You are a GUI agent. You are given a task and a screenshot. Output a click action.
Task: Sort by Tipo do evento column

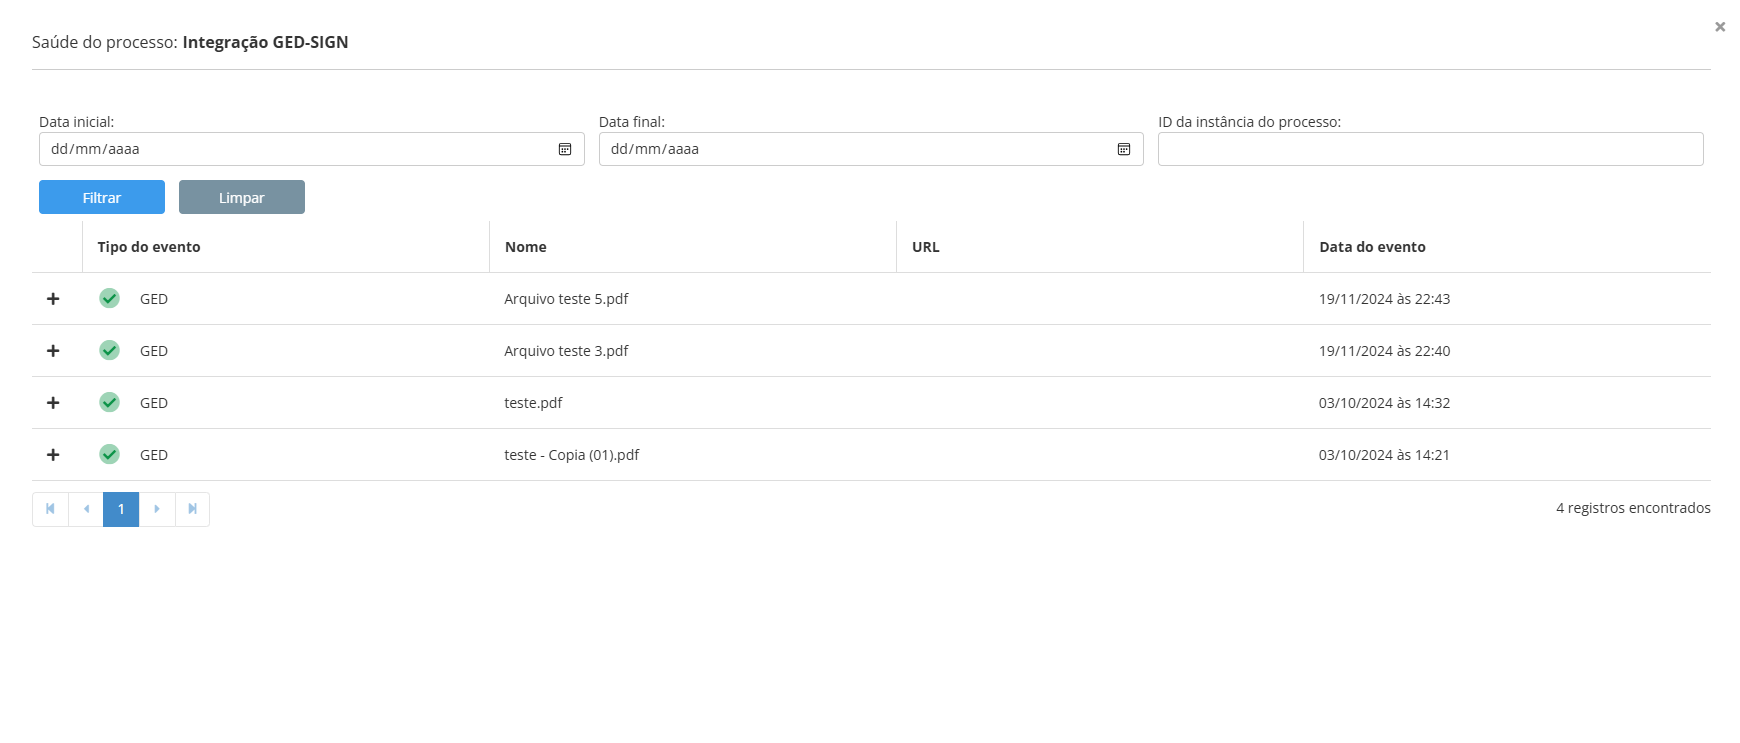coord(149,247)
